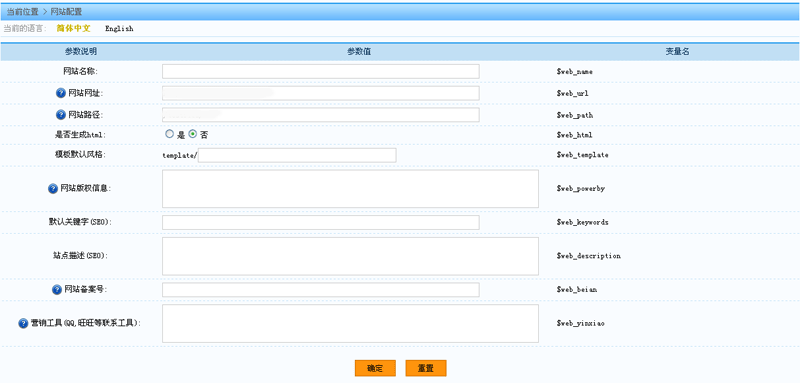Viewport: 800px width, 383px height.
Task: Focus the 网站名称 input field
Action: (x=321, y=71)
